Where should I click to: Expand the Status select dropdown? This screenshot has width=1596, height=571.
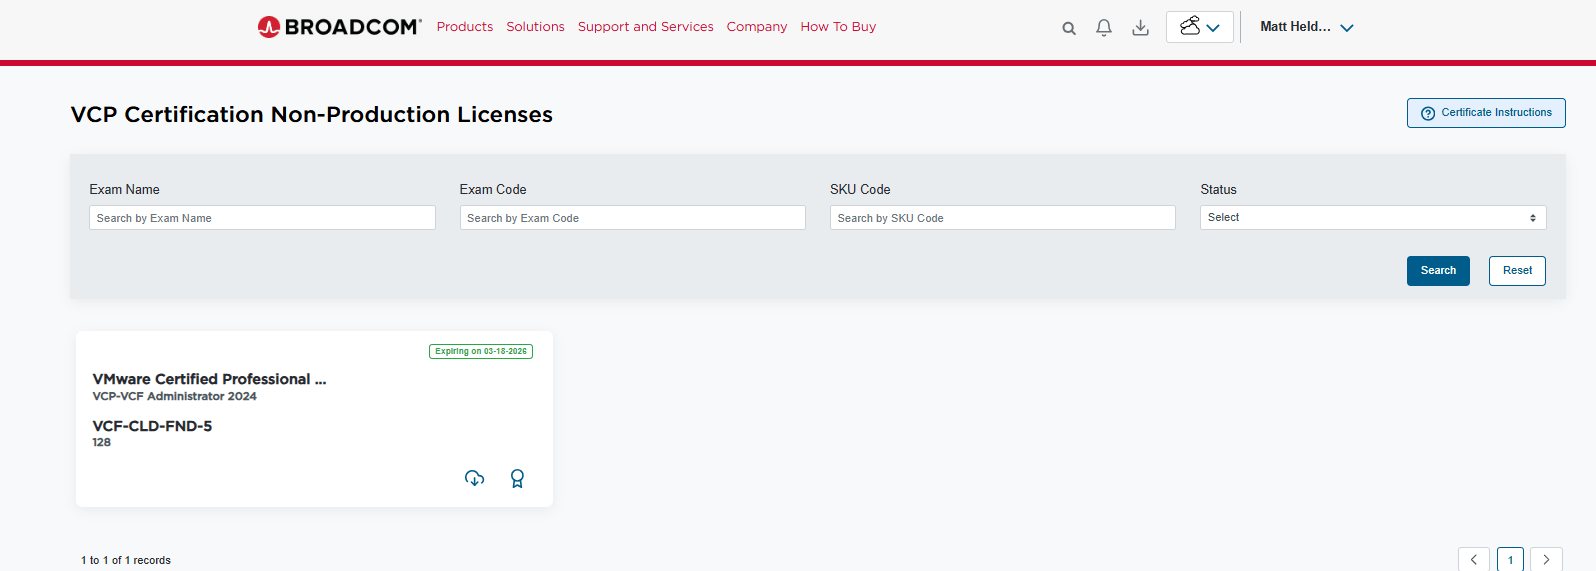point(1372,218)
